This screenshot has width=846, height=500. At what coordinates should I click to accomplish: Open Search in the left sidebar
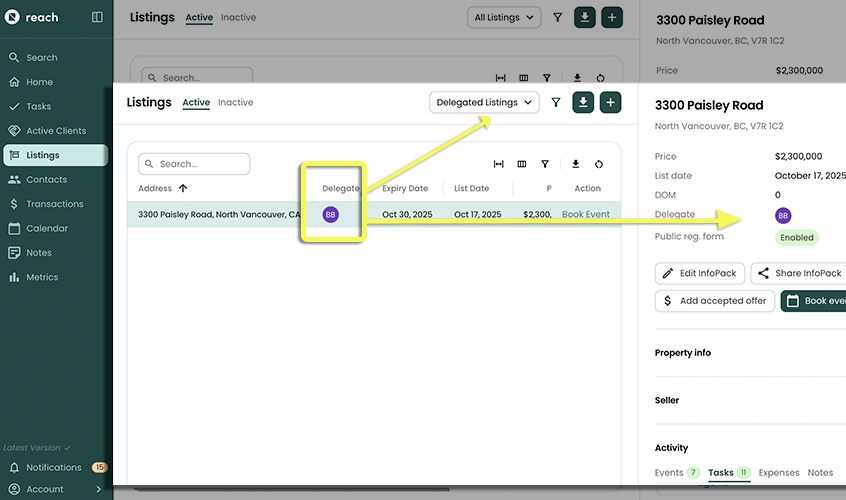pos(41,58)
